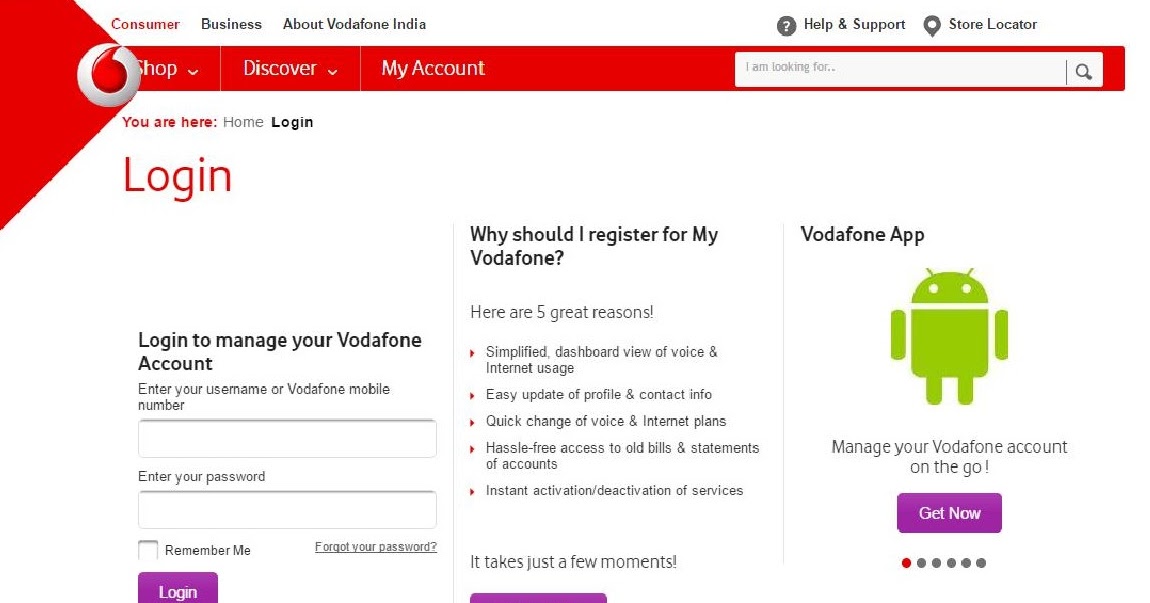Click the Store Locator pin icon
Image resolution: width=1150 pixels, height=603 pixels.
point(931,26)
